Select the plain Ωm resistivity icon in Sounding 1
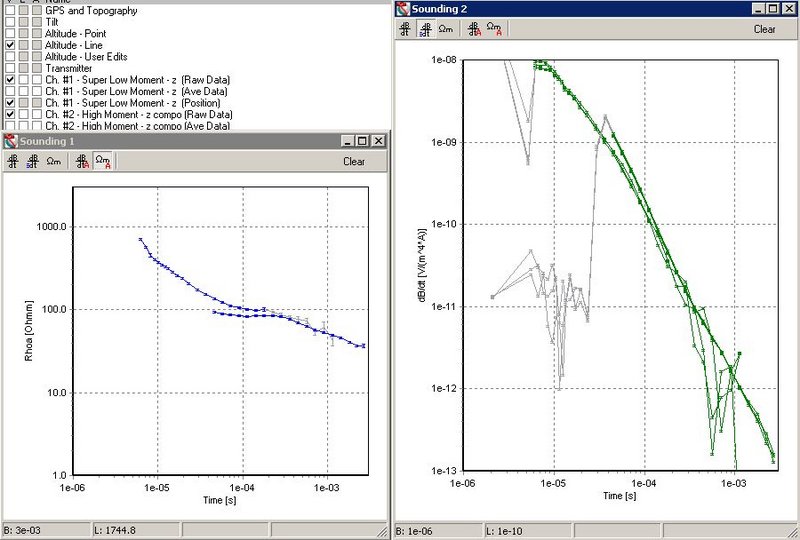Screen dimensions: 800x540 [x=54, y=161]
